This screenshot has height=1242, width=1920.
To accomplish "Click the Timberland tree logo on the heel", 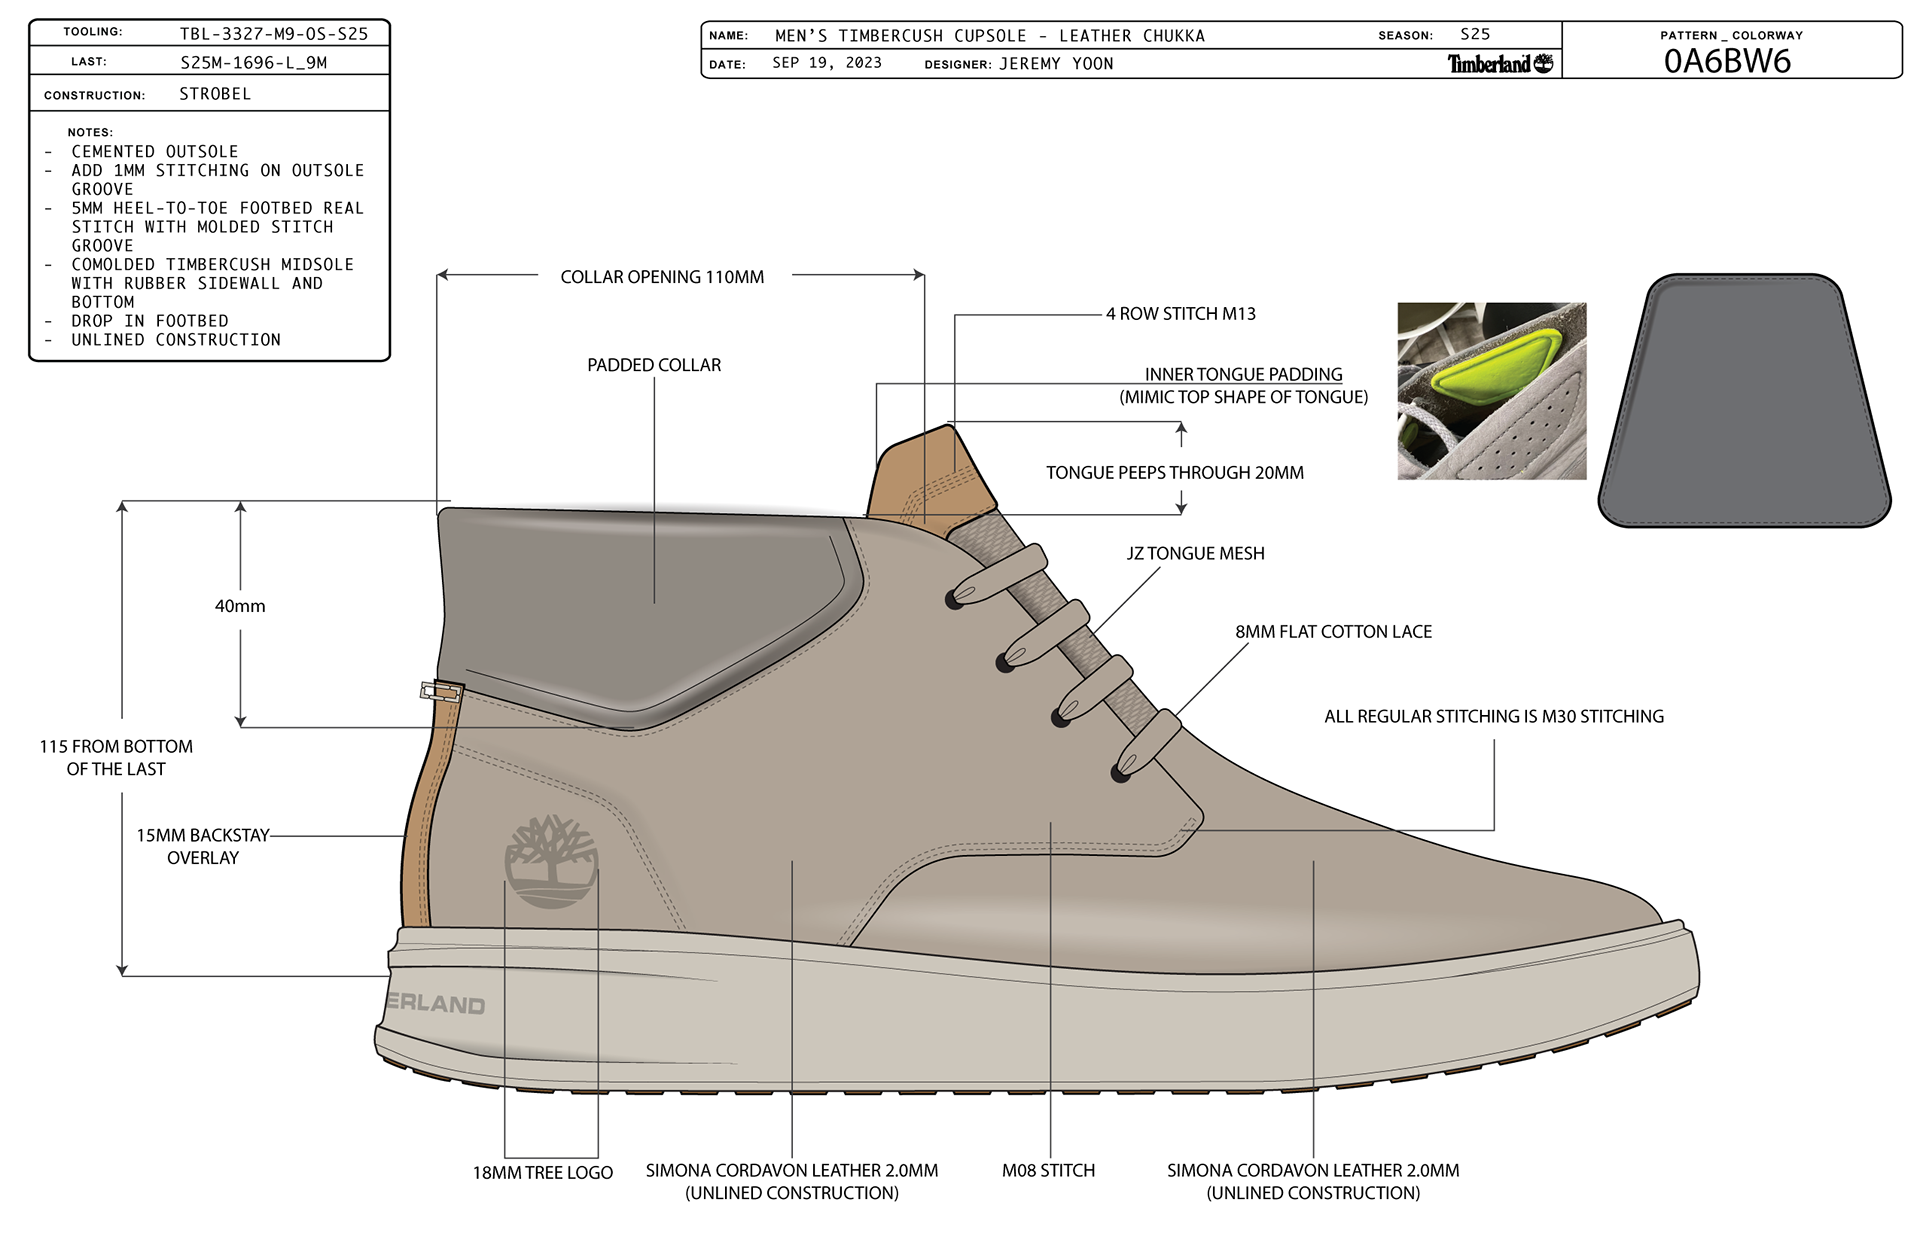I will (x=551, y=861).
